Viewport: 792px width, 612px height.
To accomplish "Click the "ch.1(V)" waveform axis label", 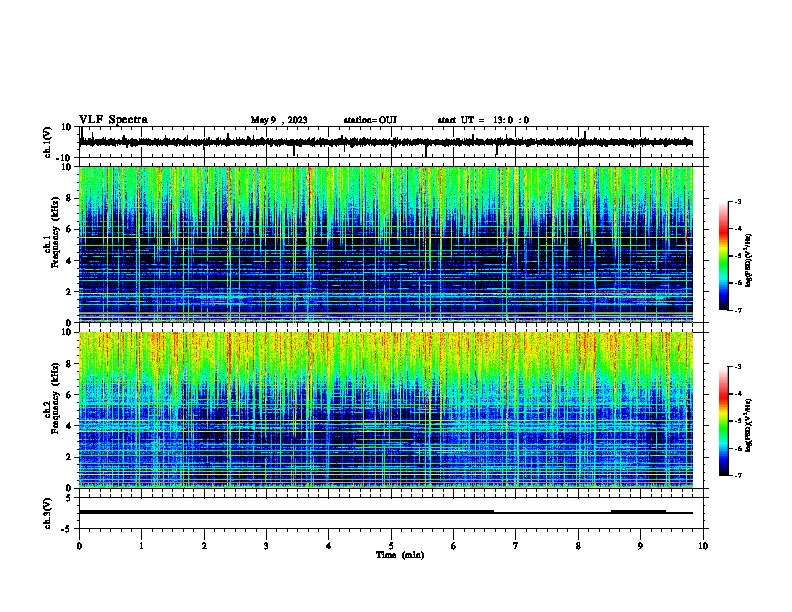I will 48,142.
